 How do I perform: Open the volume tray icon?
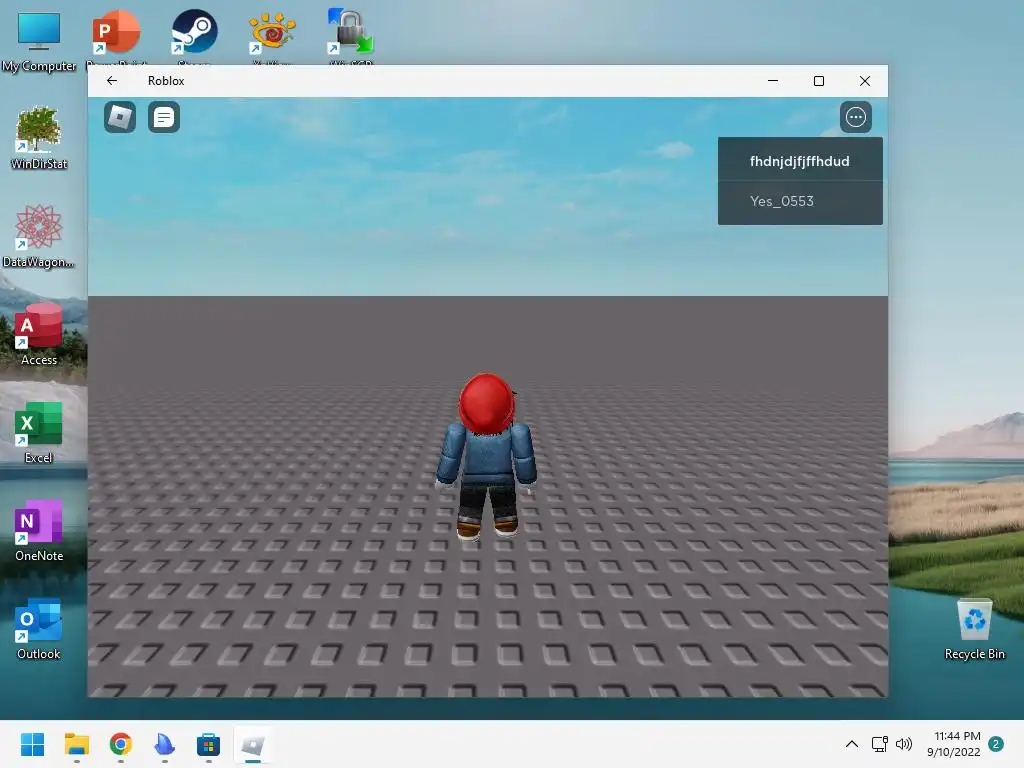(904, 744)
